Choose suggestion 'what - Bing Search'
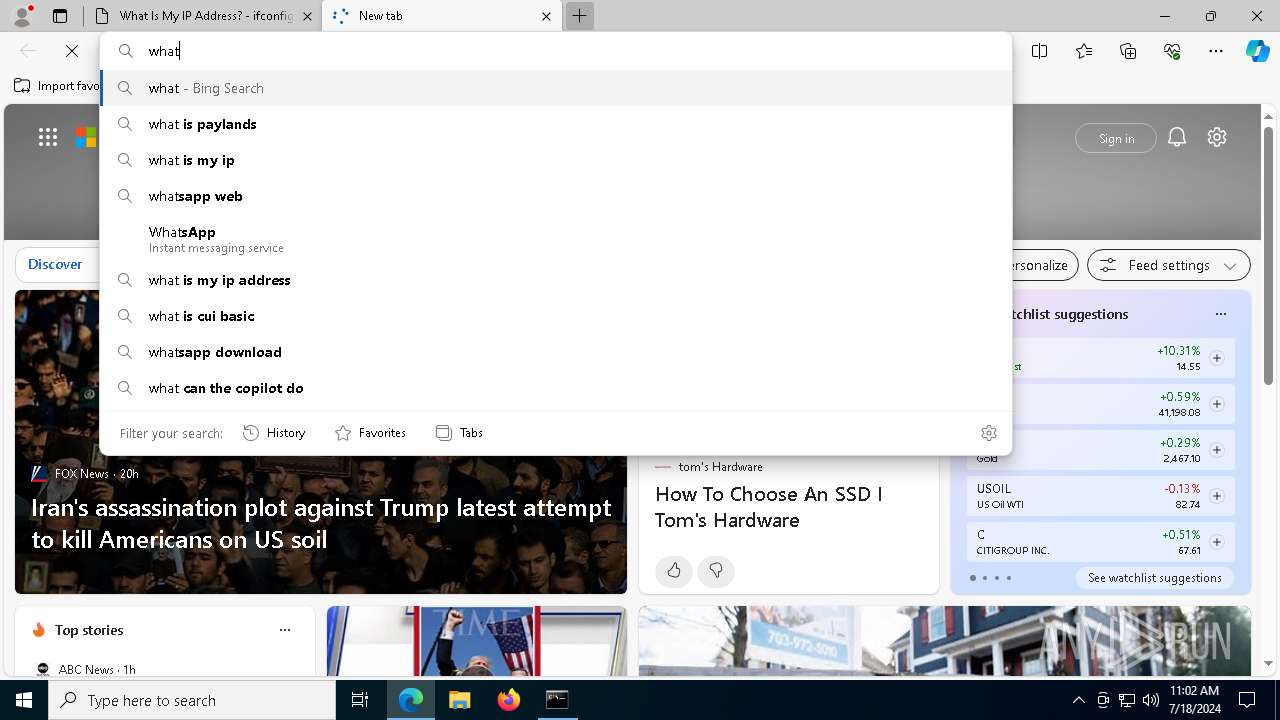Viewport: 1280px width, 720px height. tap(556, 88)
